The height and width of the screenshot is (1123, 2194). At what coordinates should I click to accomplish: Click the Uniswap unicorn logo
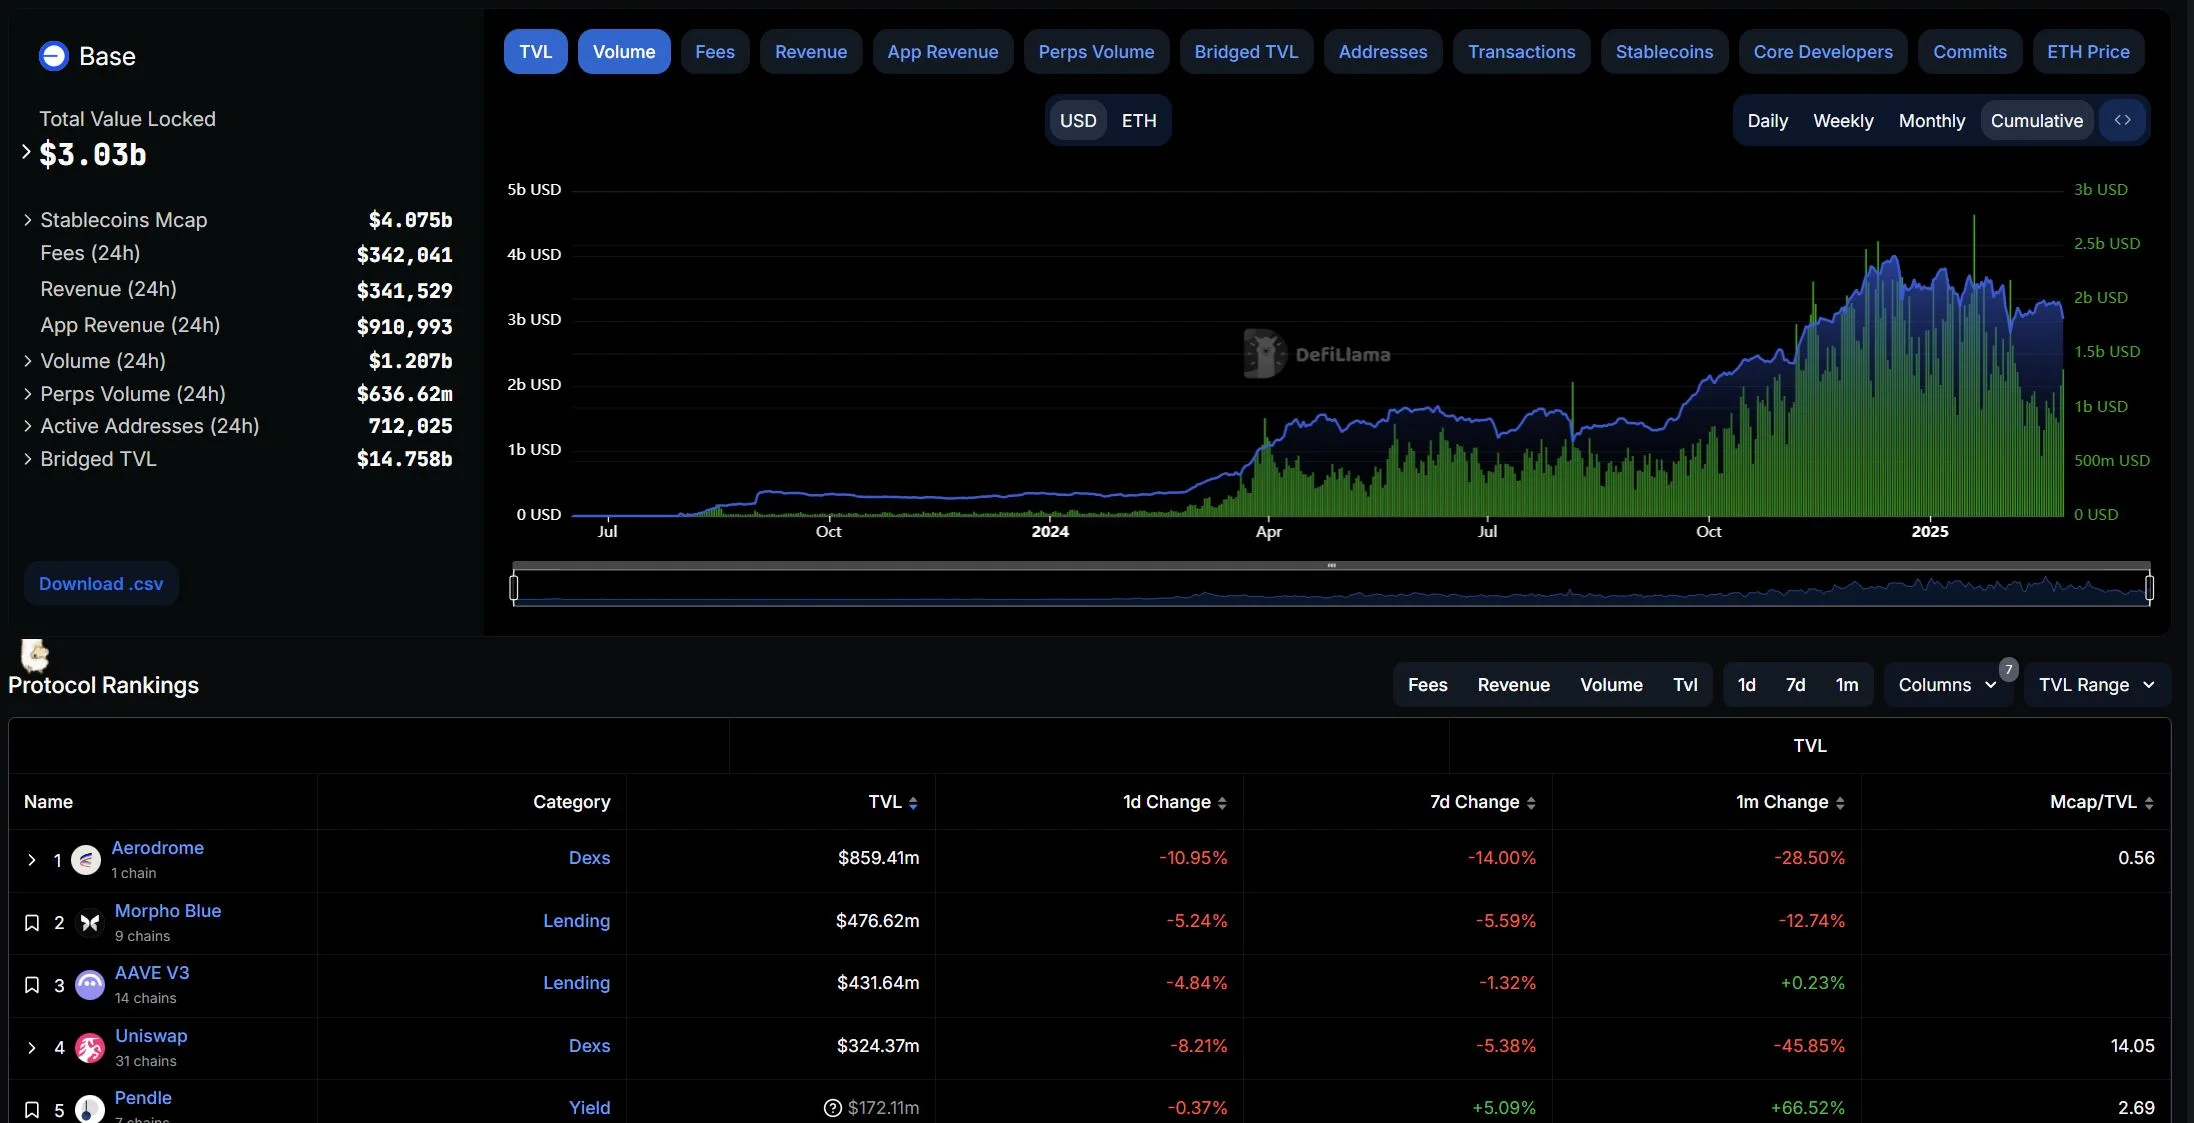pyautogui.click(x=89, y=1047)
